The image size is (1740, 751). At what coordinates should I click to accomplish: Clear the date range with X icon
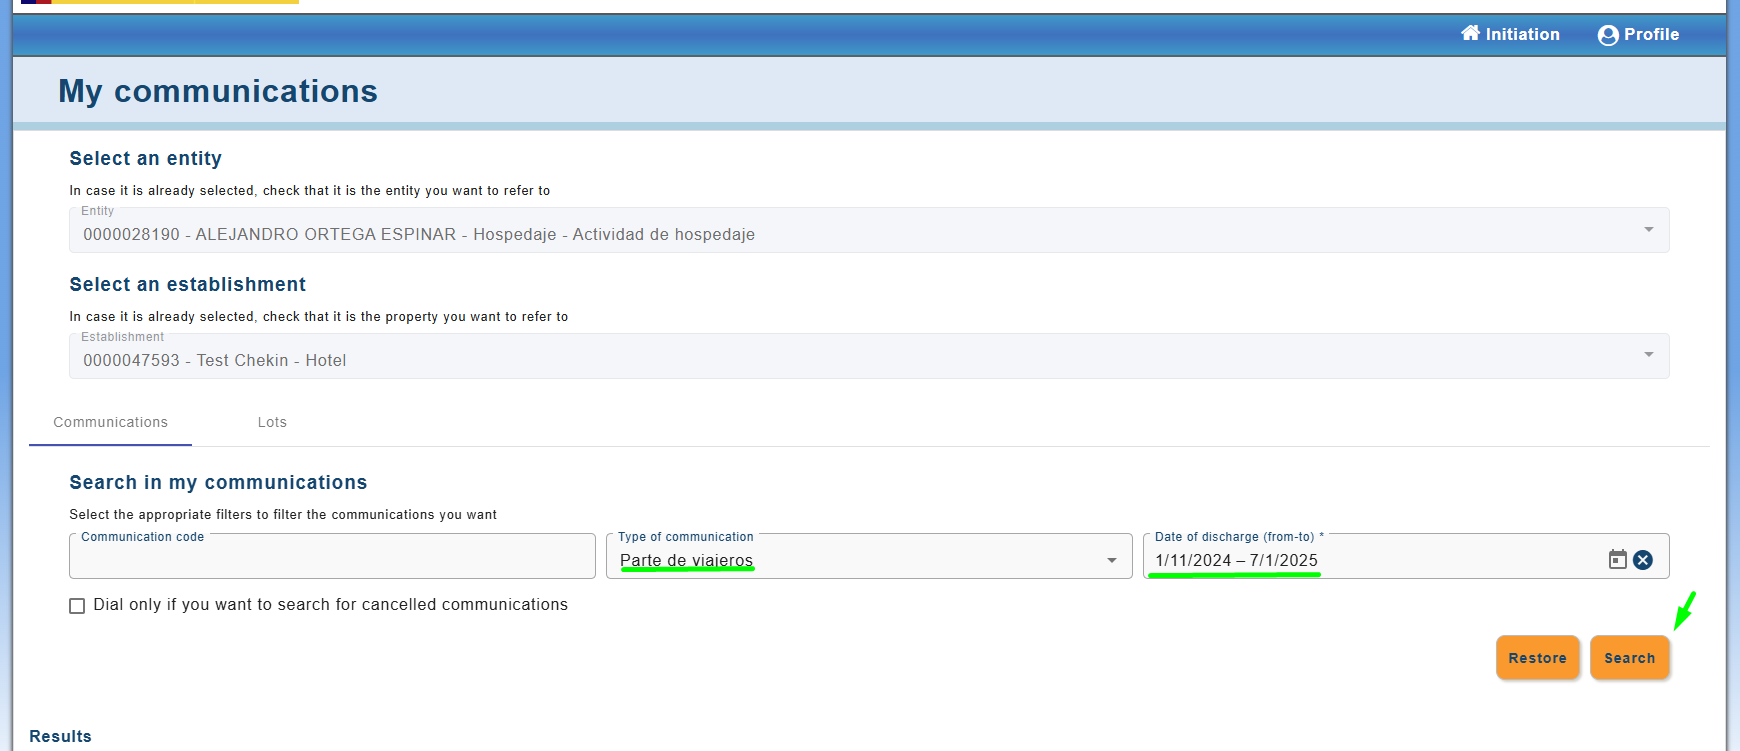1643,560
